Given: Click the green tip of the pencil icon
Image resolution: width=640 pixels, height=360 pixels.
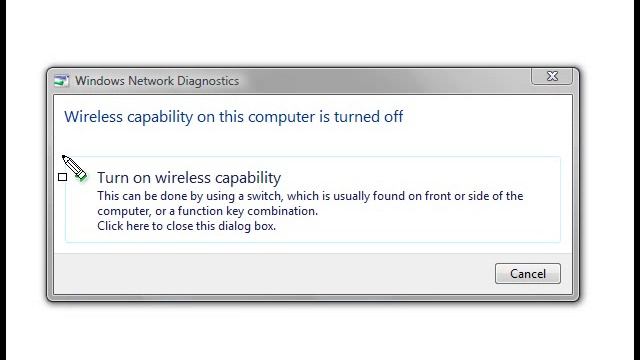Looking at the screenshot, I should tap(83, 177).
